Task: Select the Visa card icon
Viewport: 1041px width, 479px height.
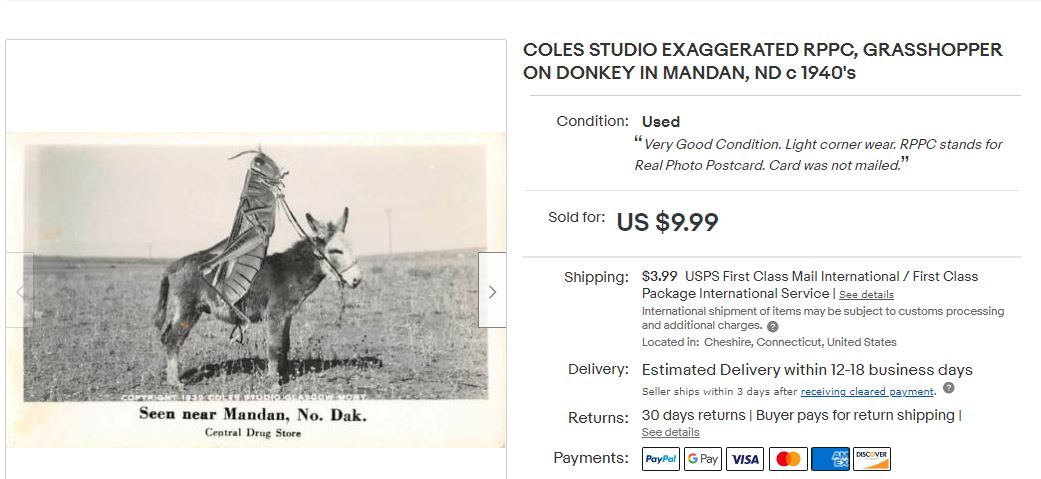Action: [x=745, y=459]
